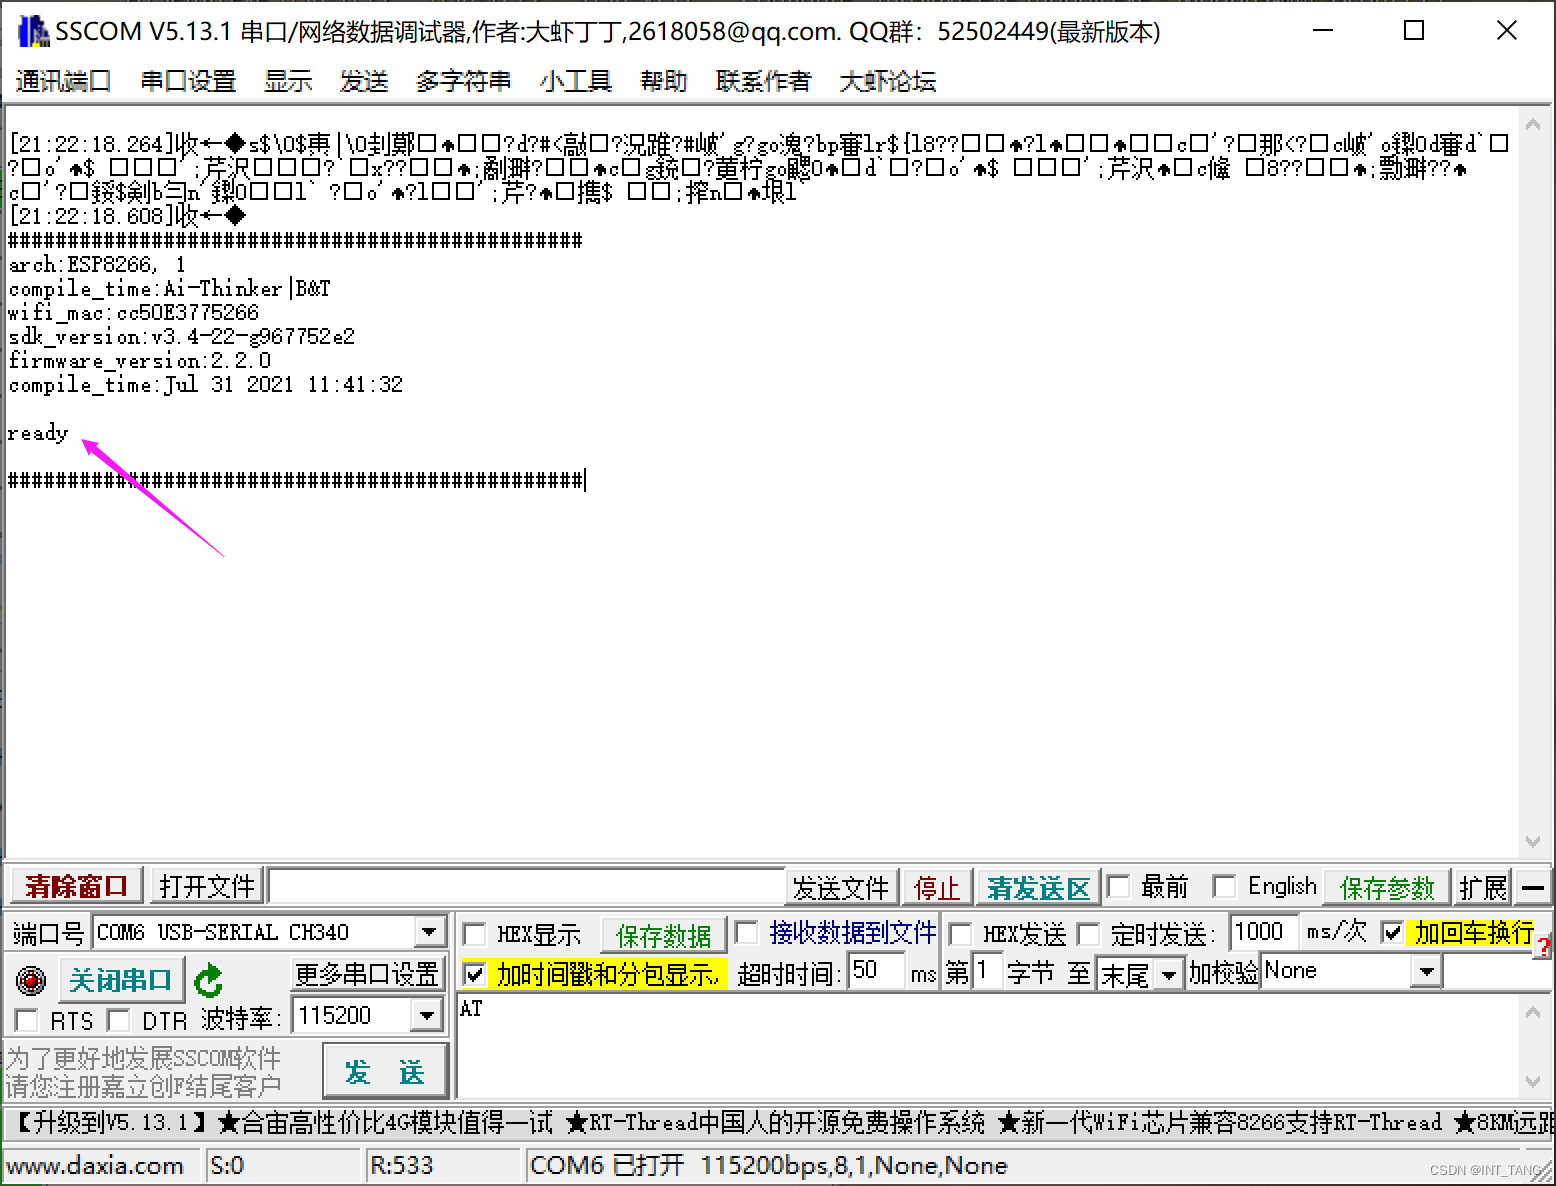Click the S:0 sent counter
The width and height of the screenshot is (1556, 1186).
point(227,1165)
